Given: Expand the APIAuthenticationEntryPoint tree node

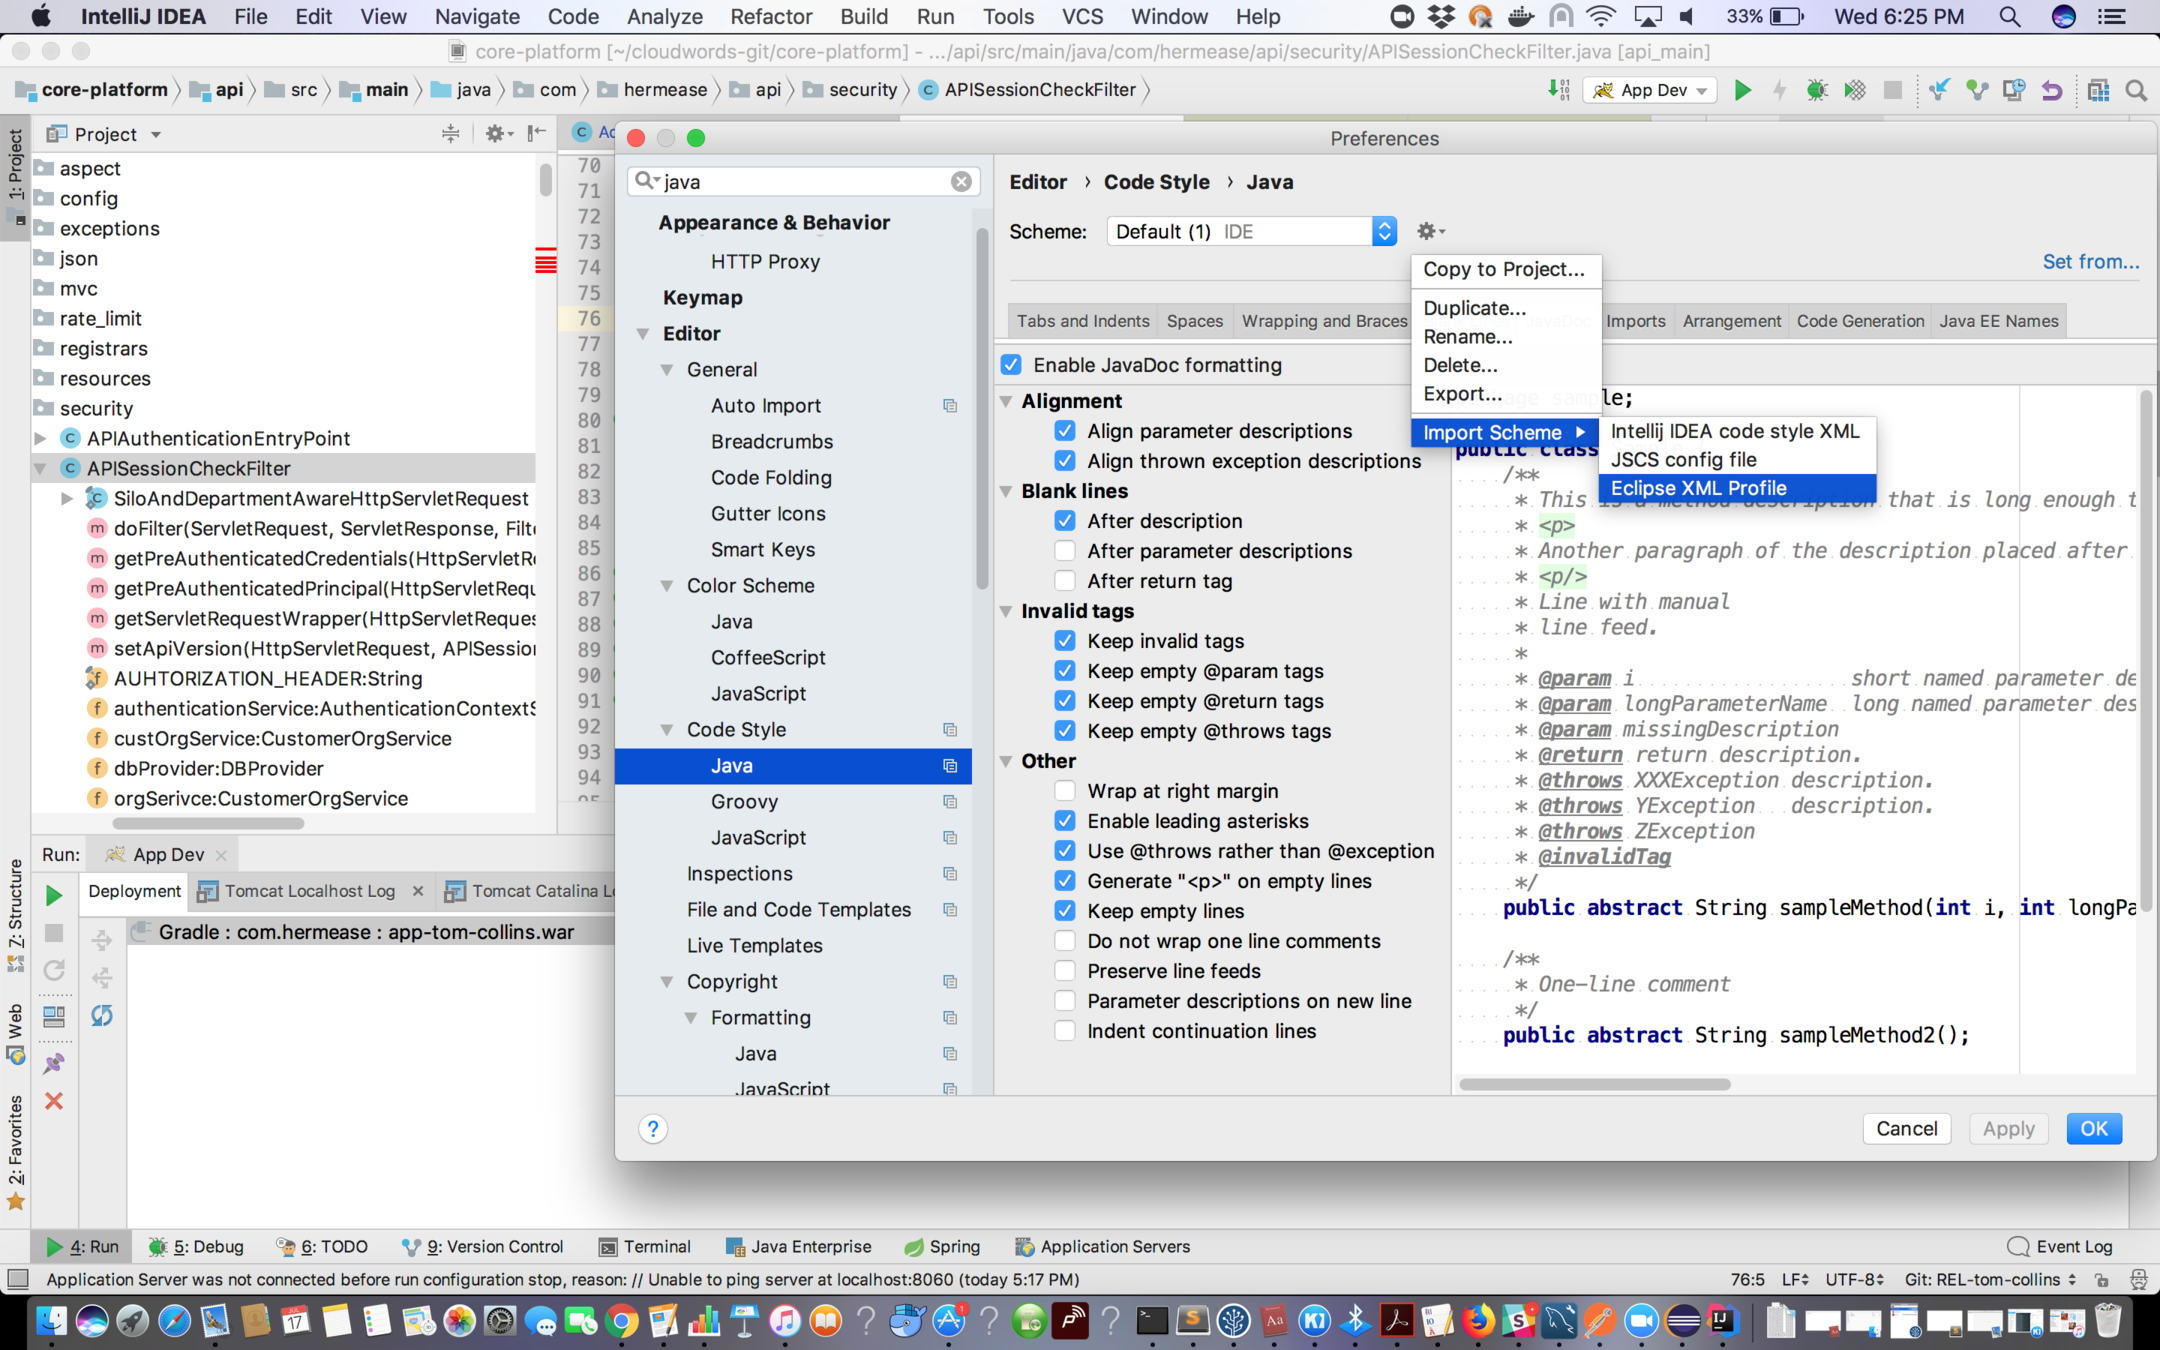Looking at the screenshot, I should click(x=41, y=438).
